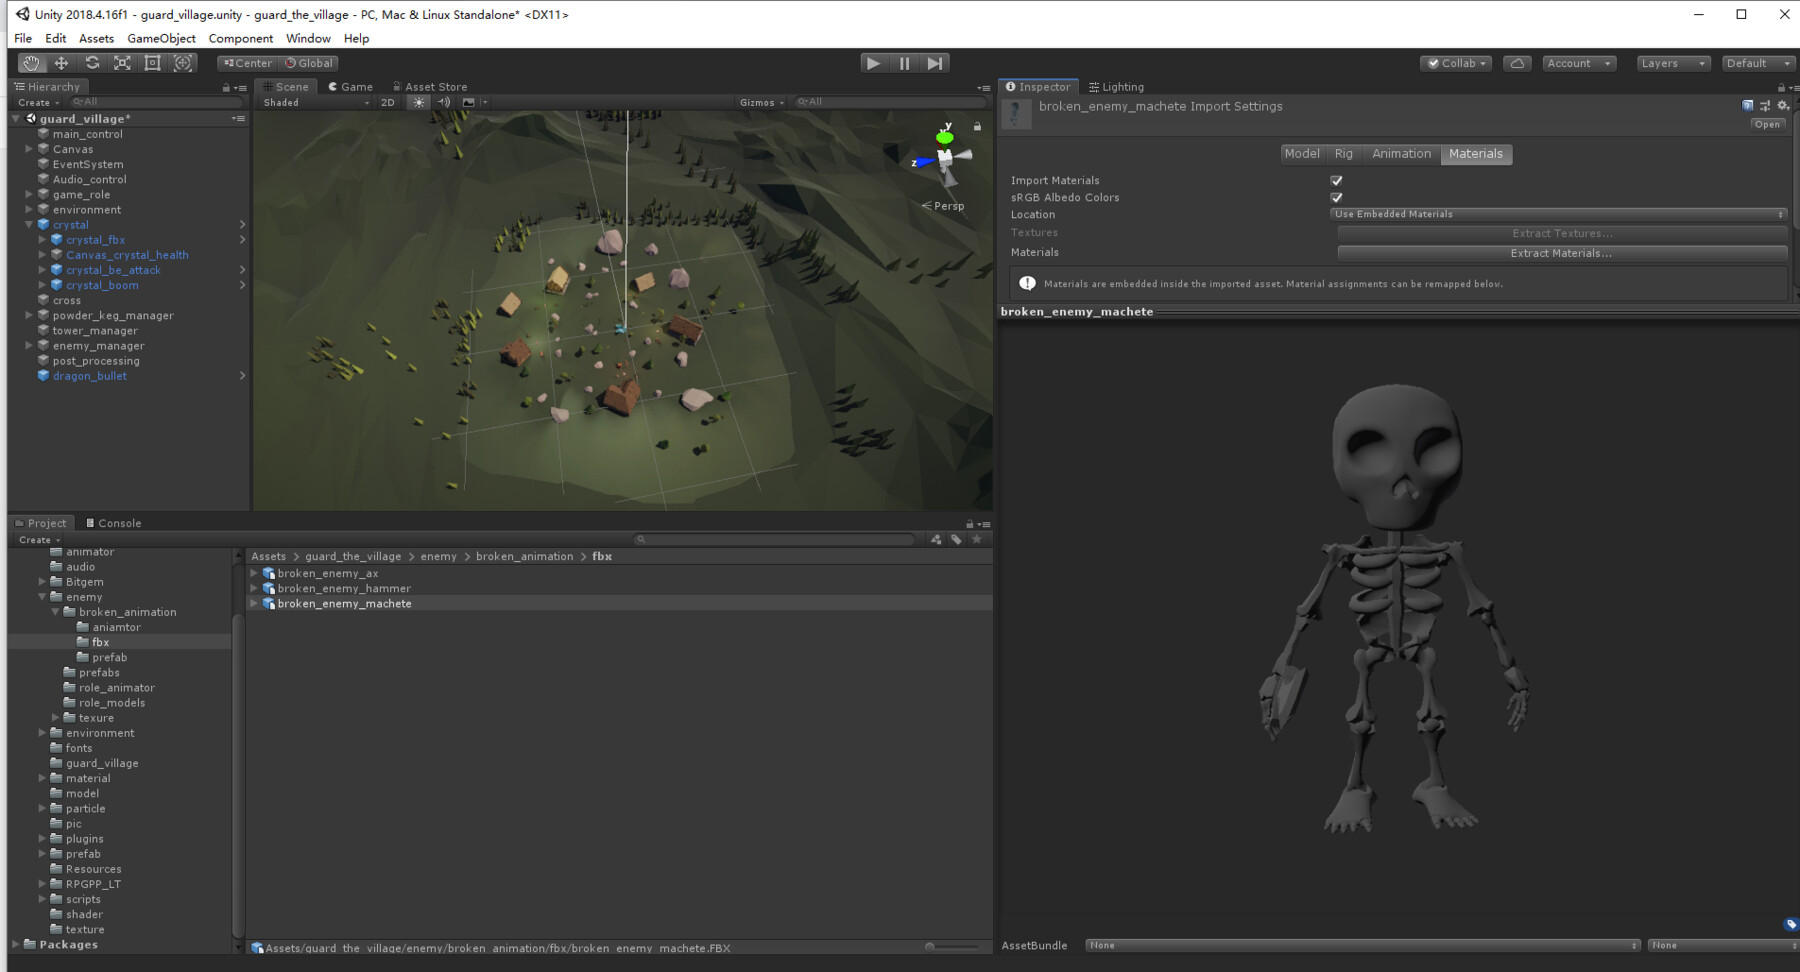Open import settings help icon
Viewport: 1800px width, 972px height.
[1747, 105]
